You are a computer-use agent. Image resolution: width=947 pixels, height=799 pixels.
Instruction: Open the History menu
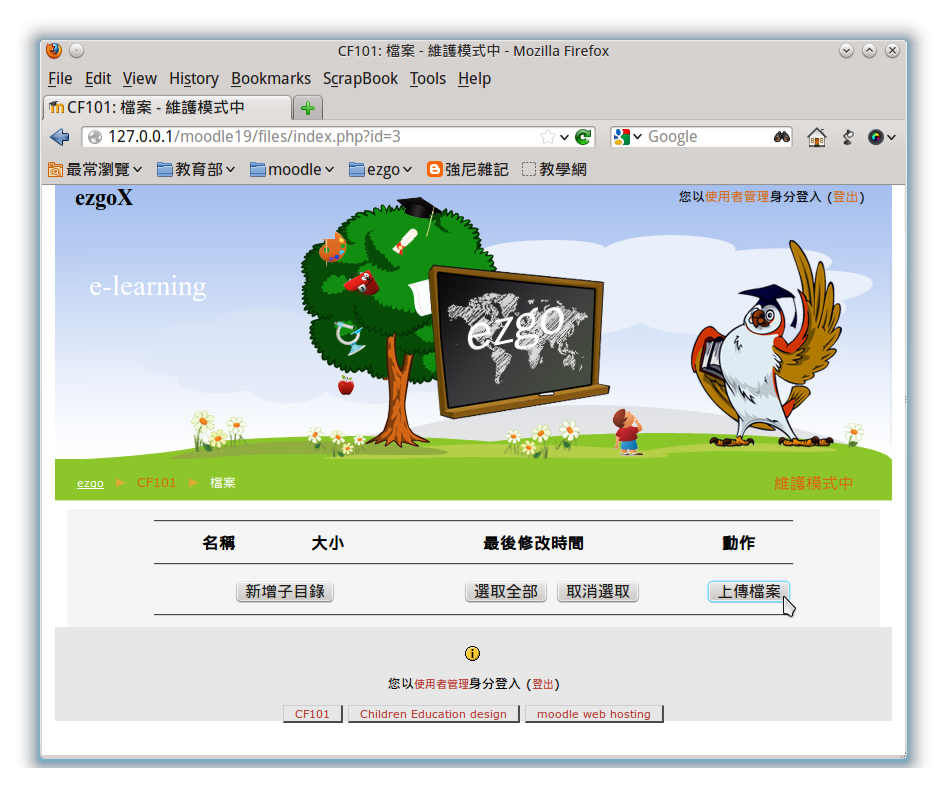pyautogui.click(x=194, y=79)
